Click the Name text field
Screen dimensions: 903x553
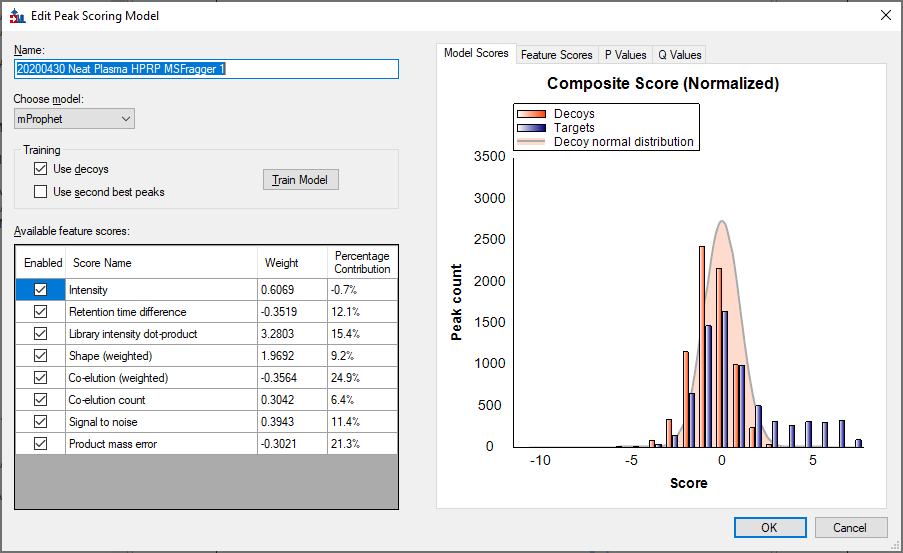(206, 69)
